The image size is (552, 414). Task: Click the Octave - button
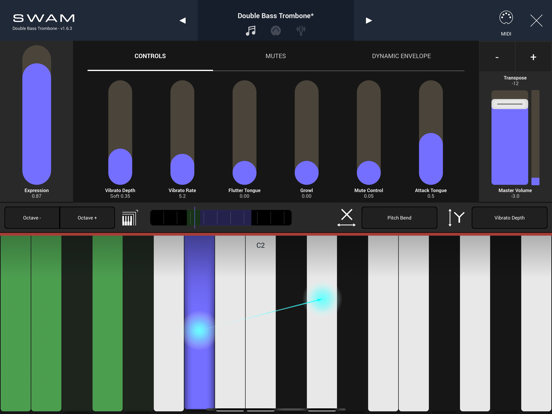pos(32,218)
